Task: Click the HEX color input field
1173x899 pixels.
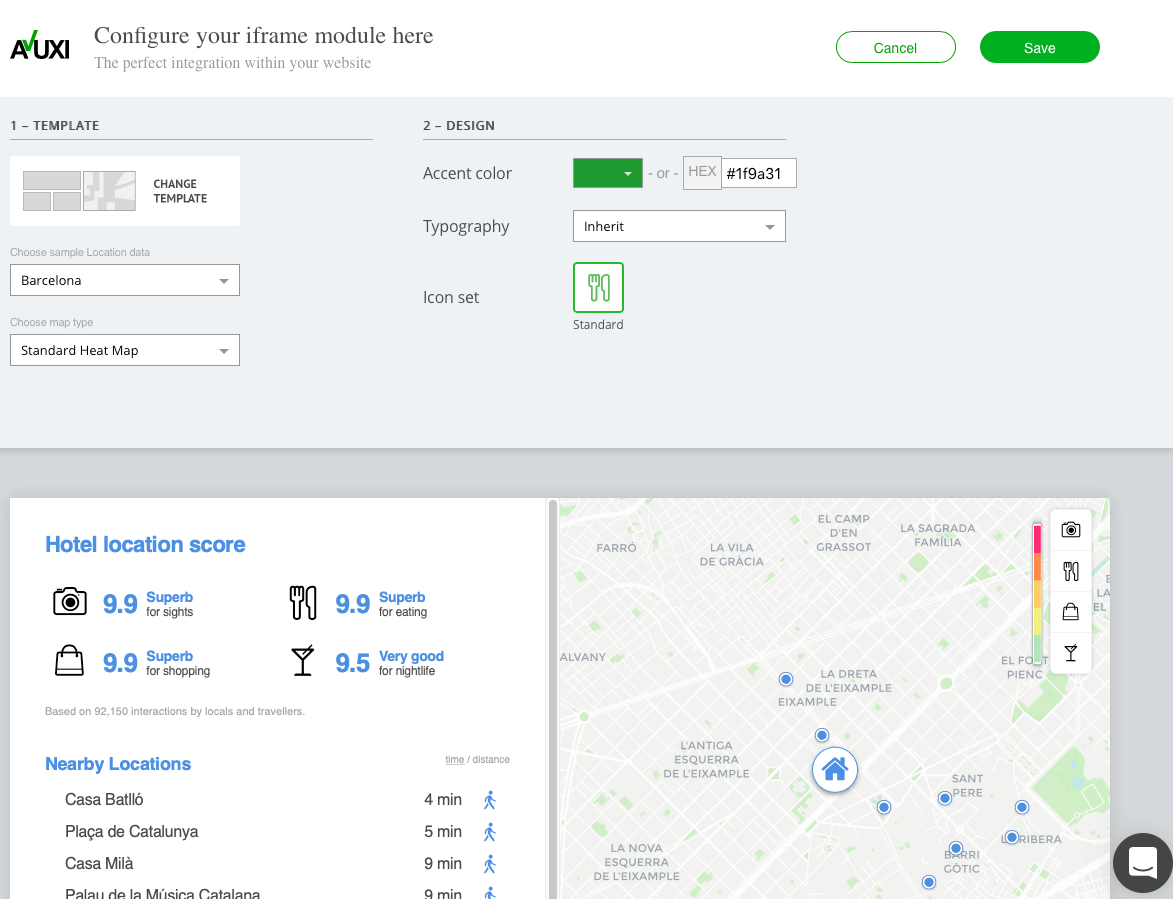Action: [x=759, y=174]
